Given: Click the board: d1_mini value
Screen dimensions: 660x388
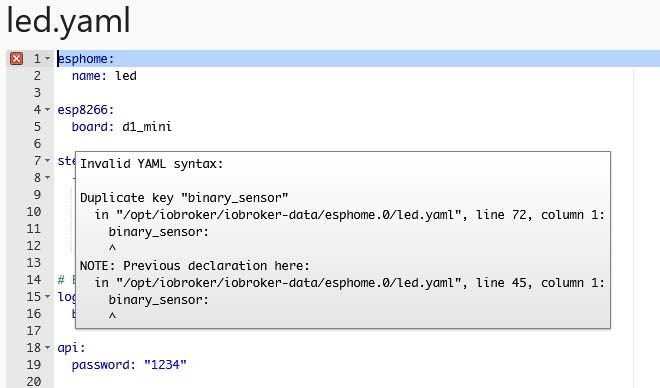Looking at the screenshot, I should (x=147, y=127).
